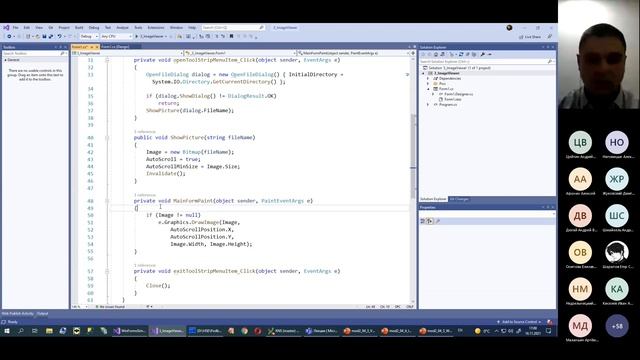Click the user account avatar icon
Image resolution: width=640 pixels, height=360 pixels.
(x=509, y=27)
